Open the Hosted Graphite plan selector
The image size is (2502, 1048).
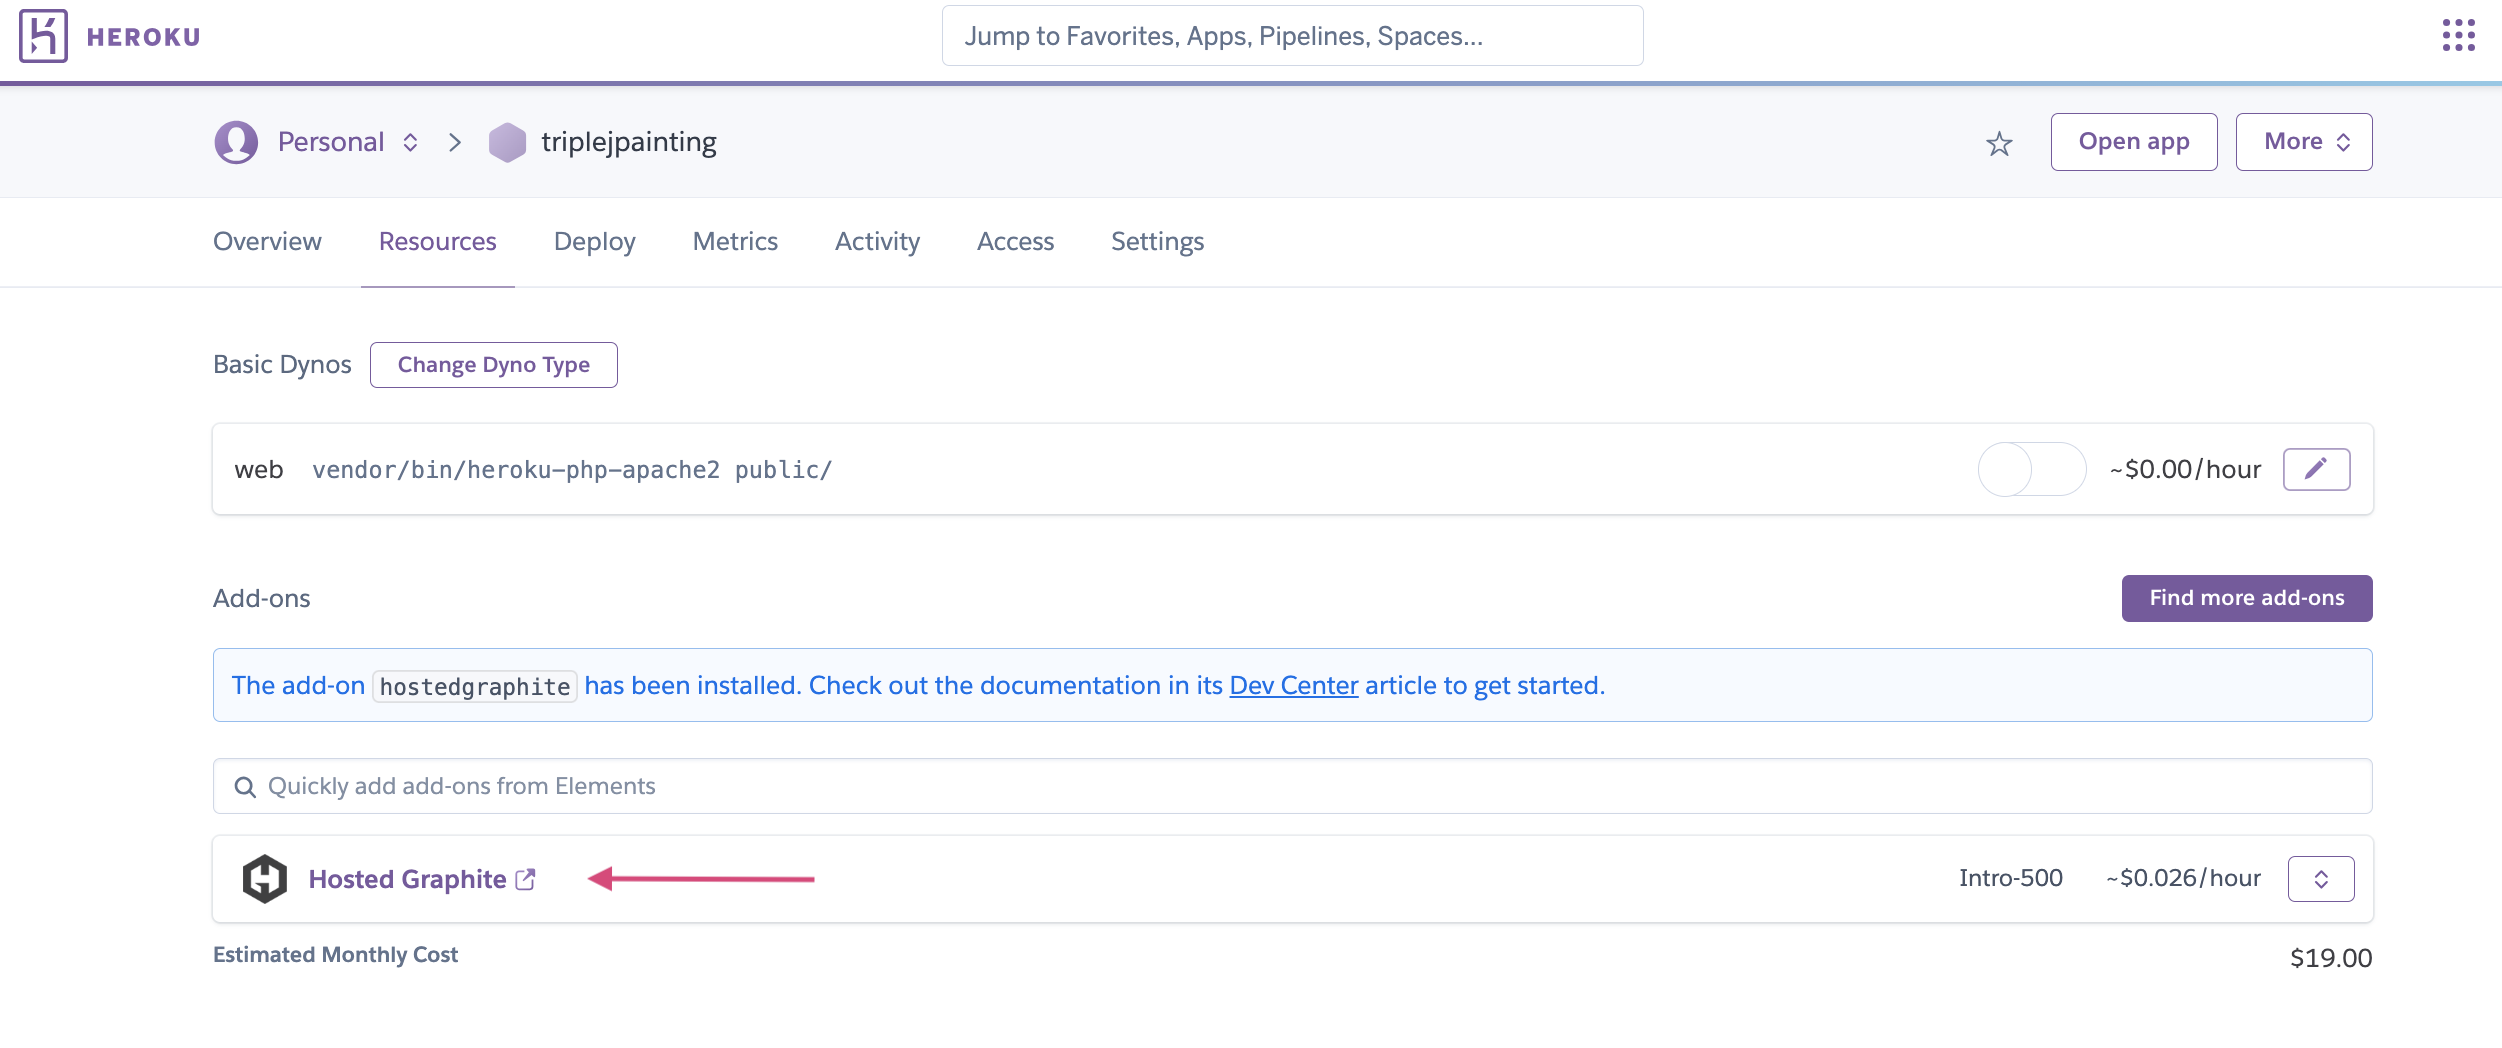point(2322,878)
